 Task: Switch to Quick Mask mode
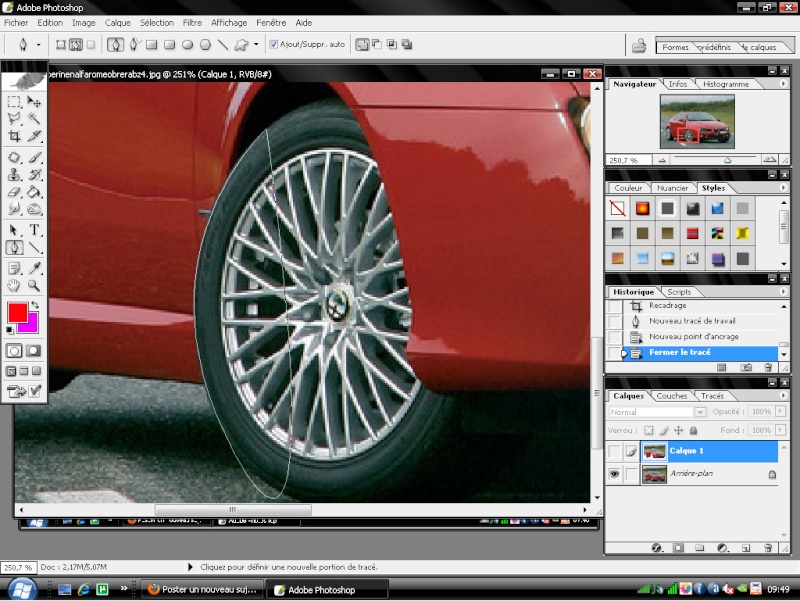(34, 351)
